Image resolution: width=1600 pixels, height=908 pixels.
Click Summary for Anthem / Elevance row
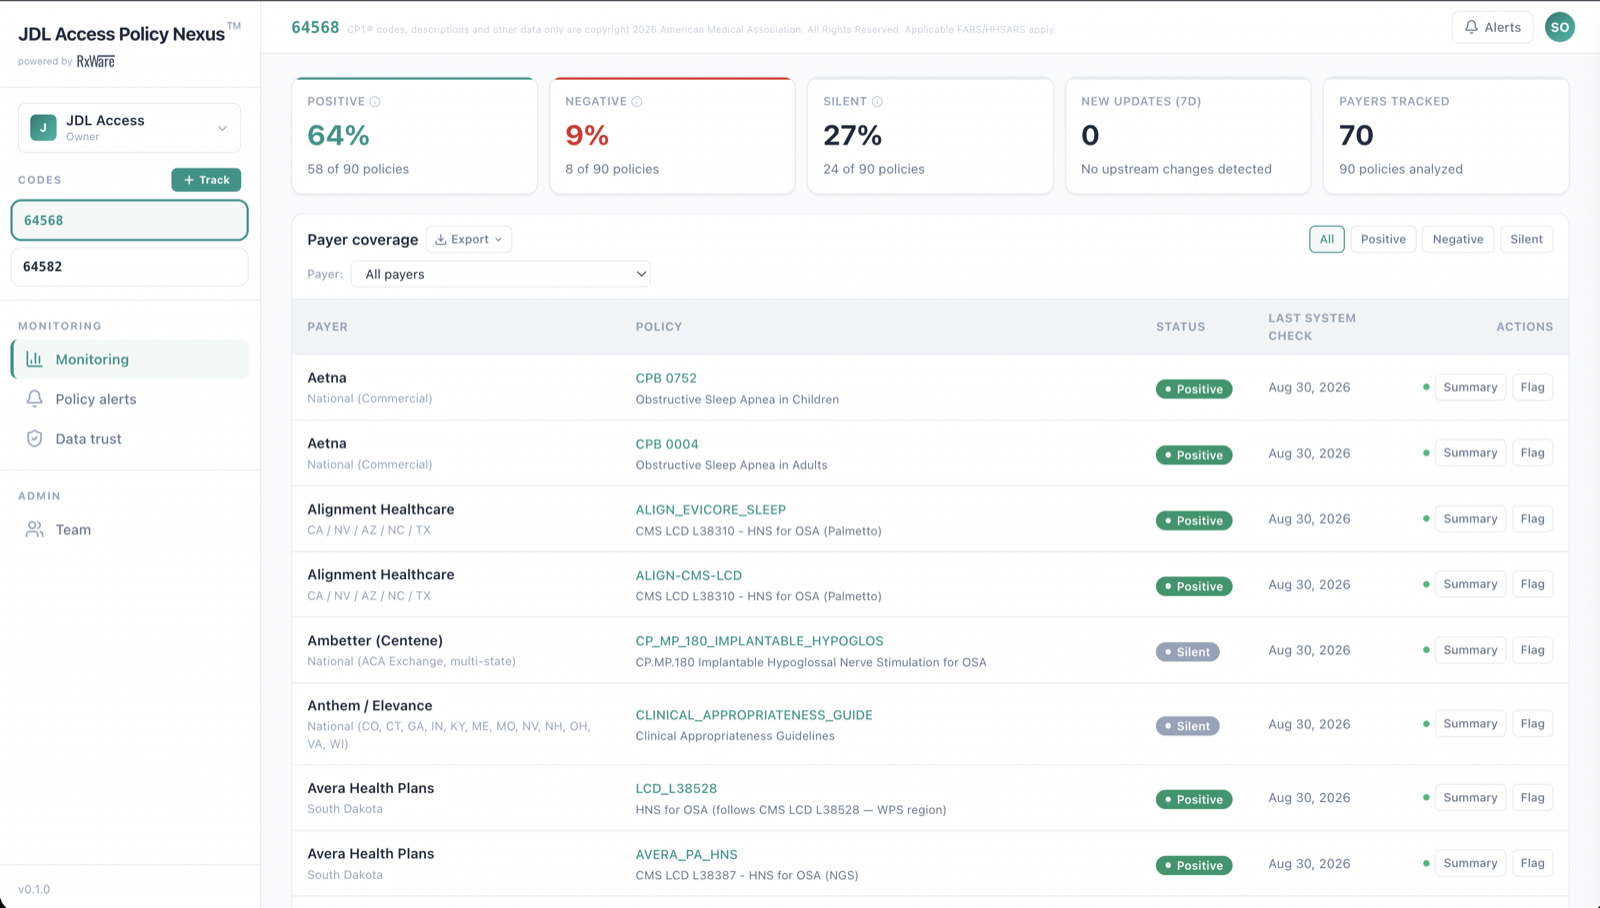(1470, 724)
